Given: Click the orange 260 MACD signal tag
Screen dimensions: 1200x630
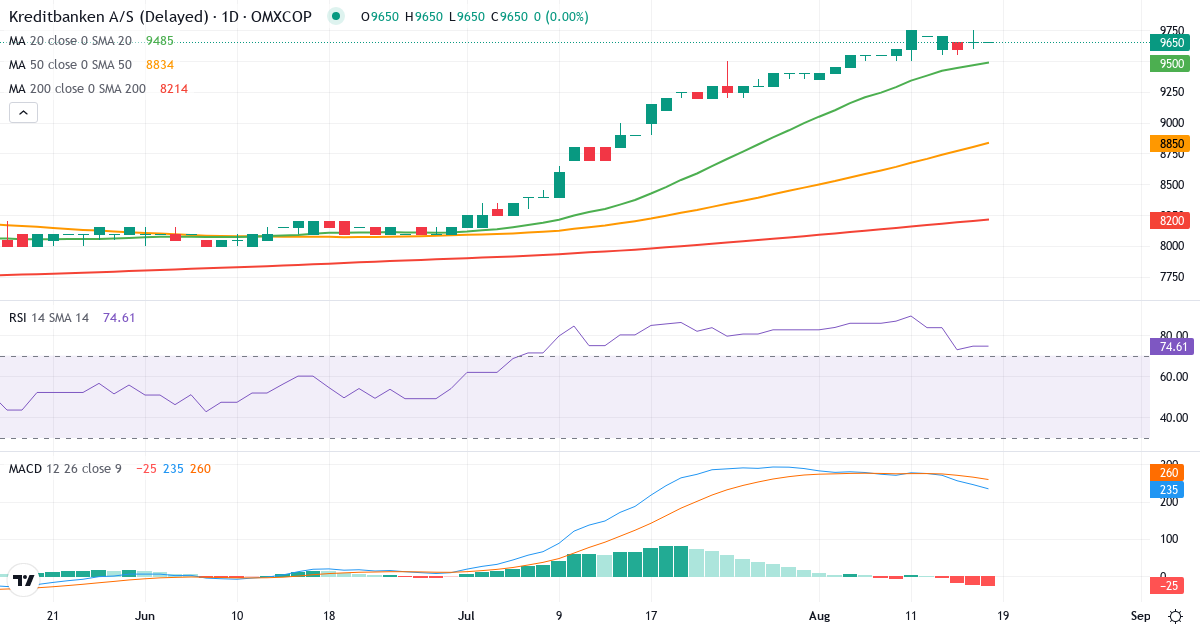Looking at the screenshot, I should 1167,473.
